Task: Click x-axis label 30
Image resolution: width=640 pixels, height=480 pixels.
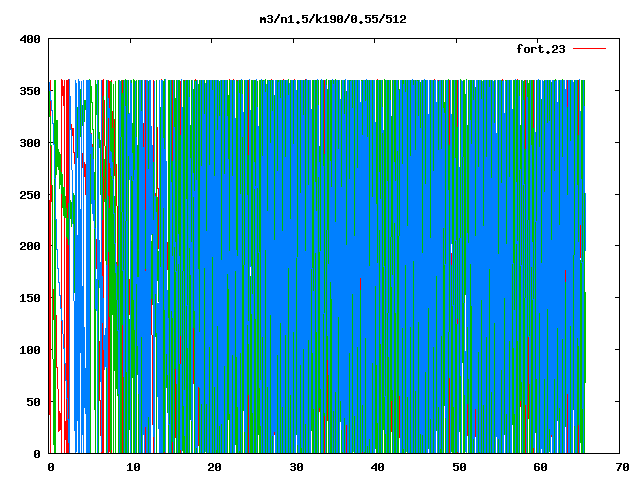Action: pyautogui.click(x=296, y=467)
